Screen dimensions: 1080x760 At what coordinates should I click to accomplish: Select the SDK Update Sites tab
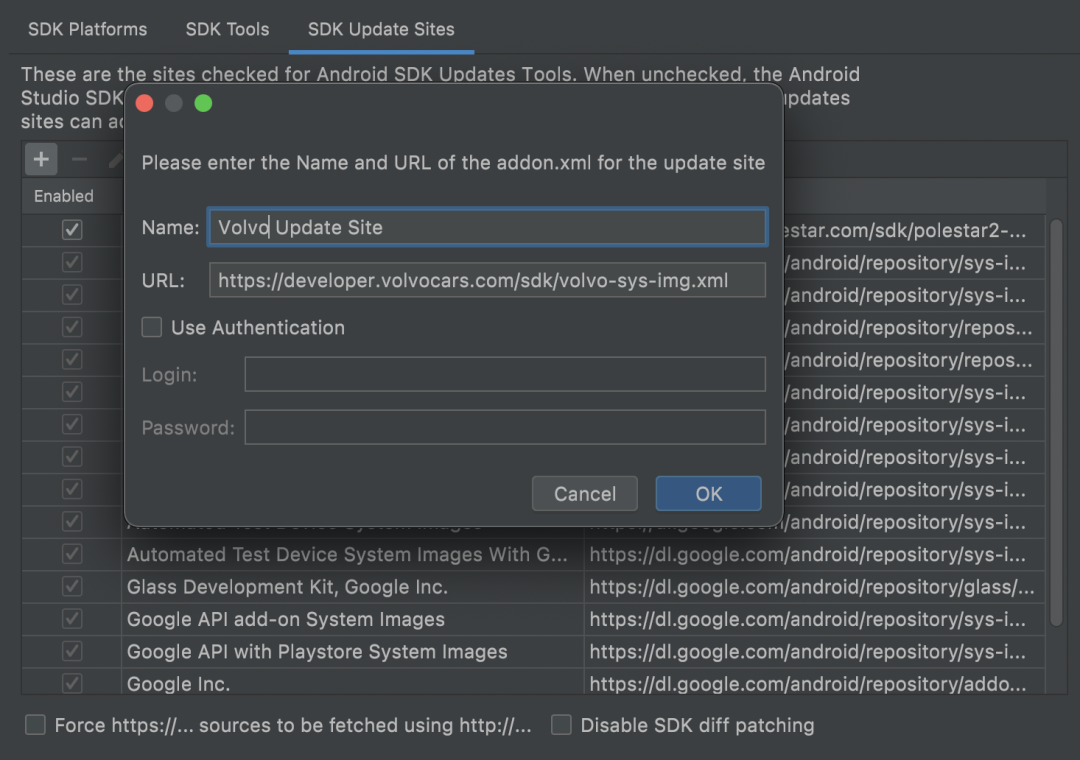point(381,29)
